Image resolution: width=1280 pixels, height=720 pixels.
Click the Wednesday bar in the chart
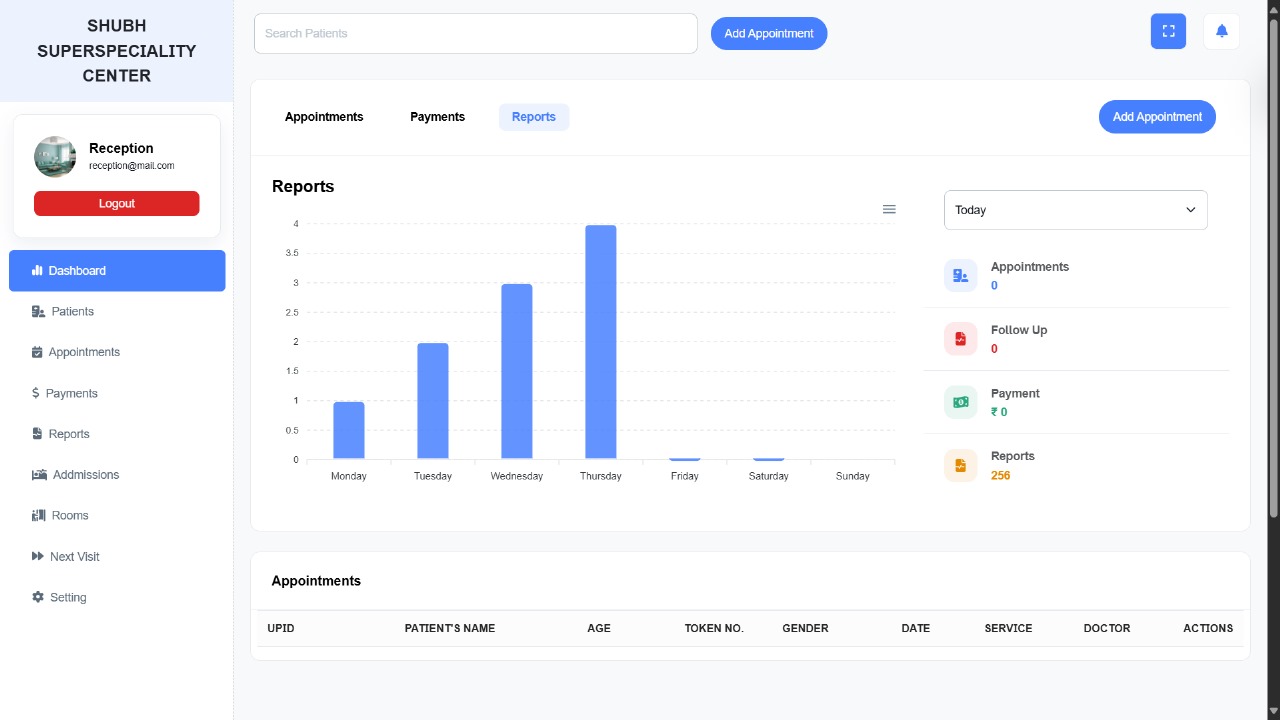pyautogui.click(x=517, y=372)
